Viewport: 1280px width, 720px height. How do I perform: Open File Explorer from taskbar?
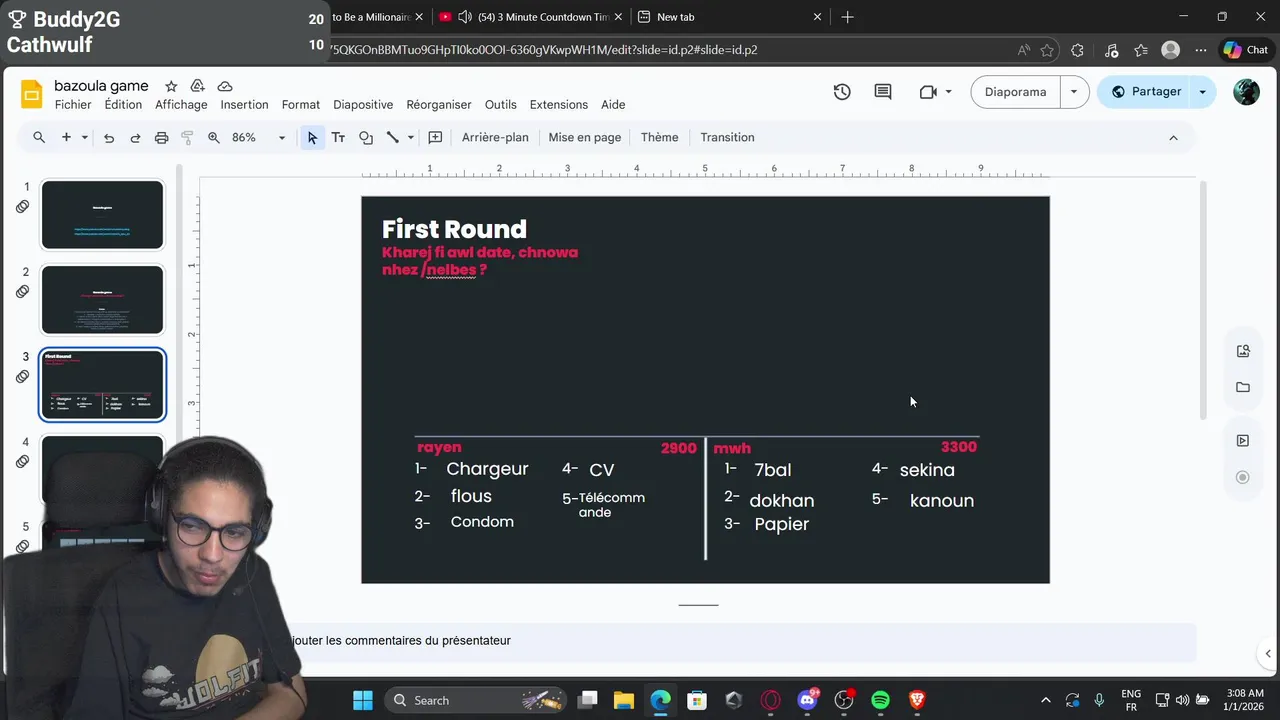pos(623,700)
